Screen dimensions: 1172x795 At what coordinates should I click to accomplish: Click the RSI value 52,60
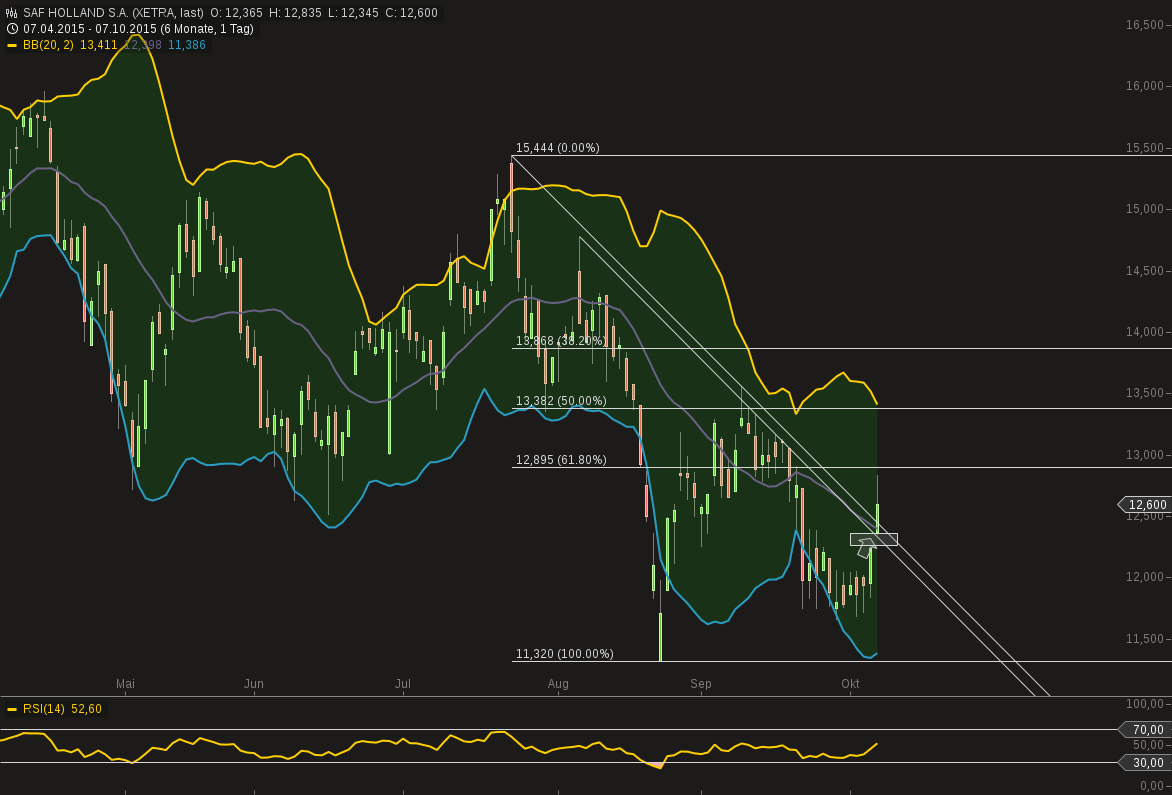(86, 708)
